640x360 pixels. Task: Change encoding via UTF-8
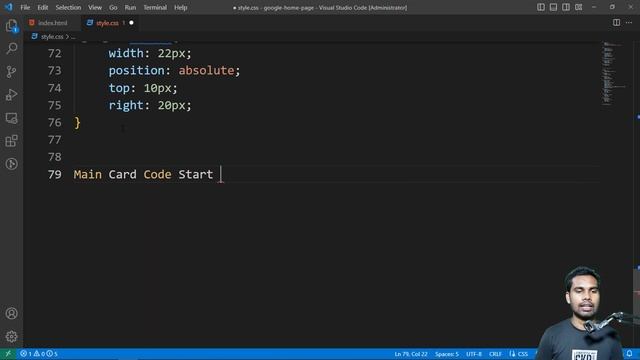[x=474, y=354]
